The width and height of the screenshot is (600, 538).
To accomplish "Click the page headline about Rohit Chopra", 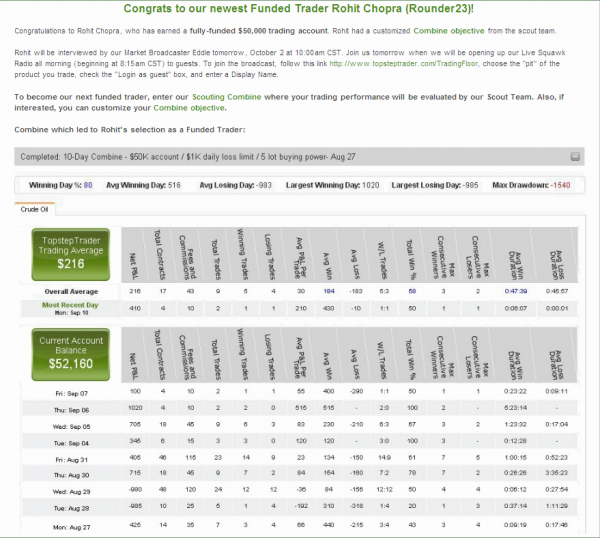I will 298,8.
